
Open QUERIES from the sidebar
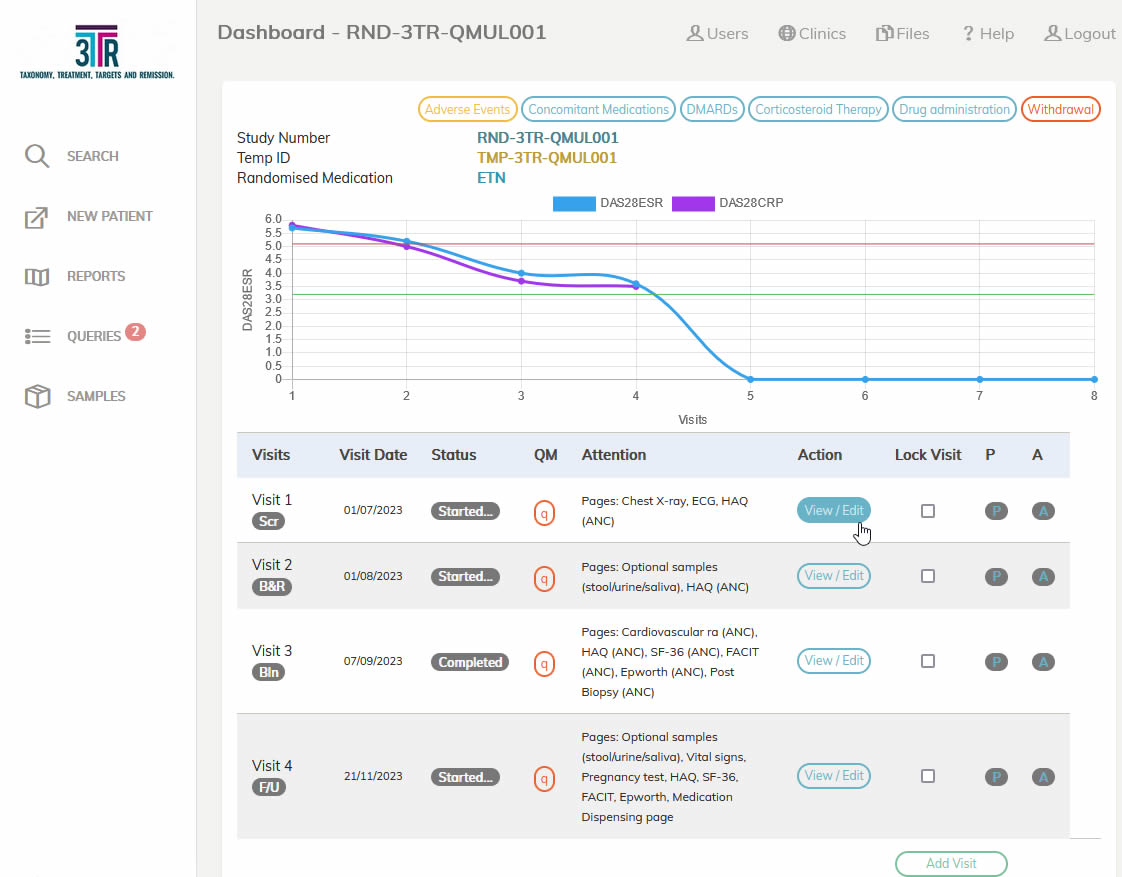coord(94,336)
